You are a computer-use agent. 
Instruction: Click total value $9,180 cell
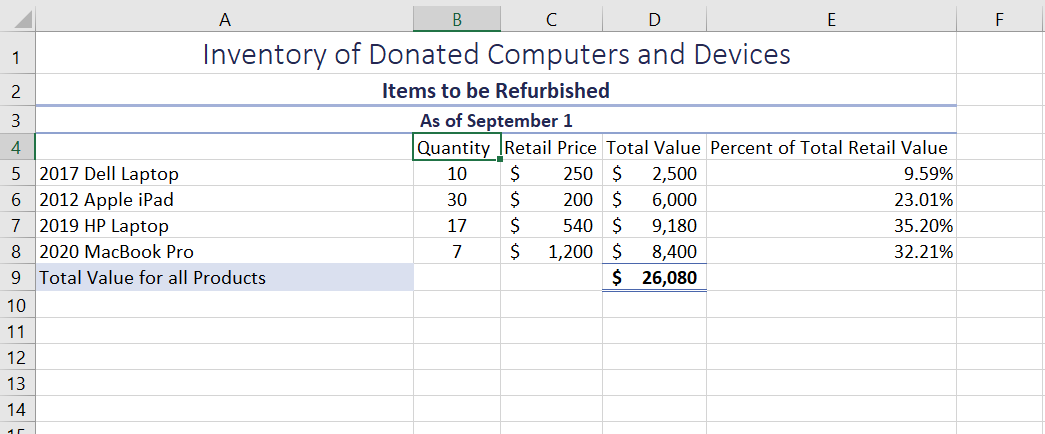(x=654, y=225)
